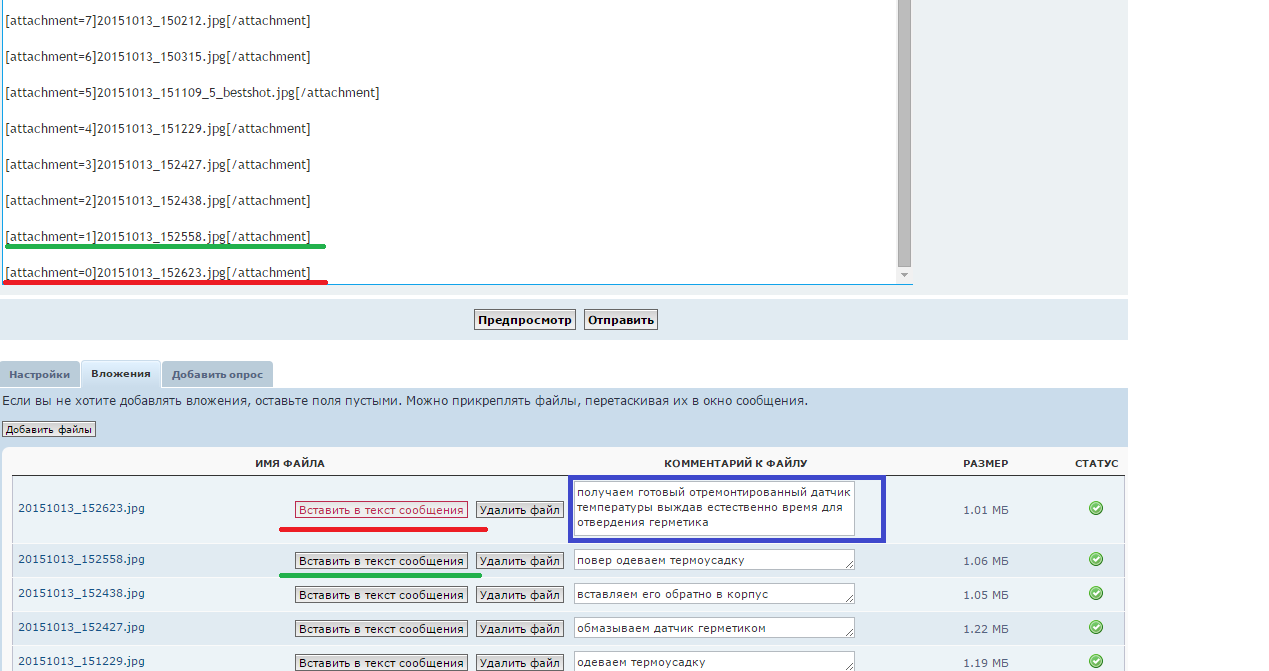This screenshot has width=1269, height=671.
Task: Click the green status checkmark for 20151013_152558.jpg
Action: tap(1096, 559)
